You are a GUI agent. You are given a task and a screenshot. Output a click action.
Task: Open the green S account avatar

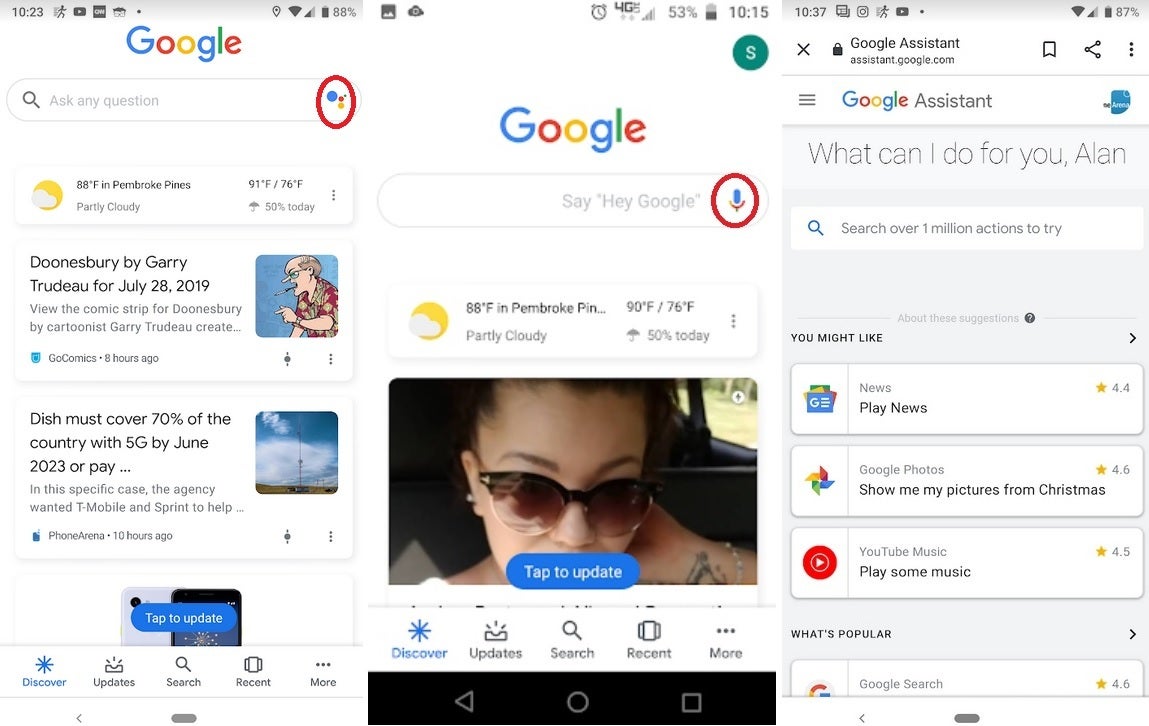(750, 53)
